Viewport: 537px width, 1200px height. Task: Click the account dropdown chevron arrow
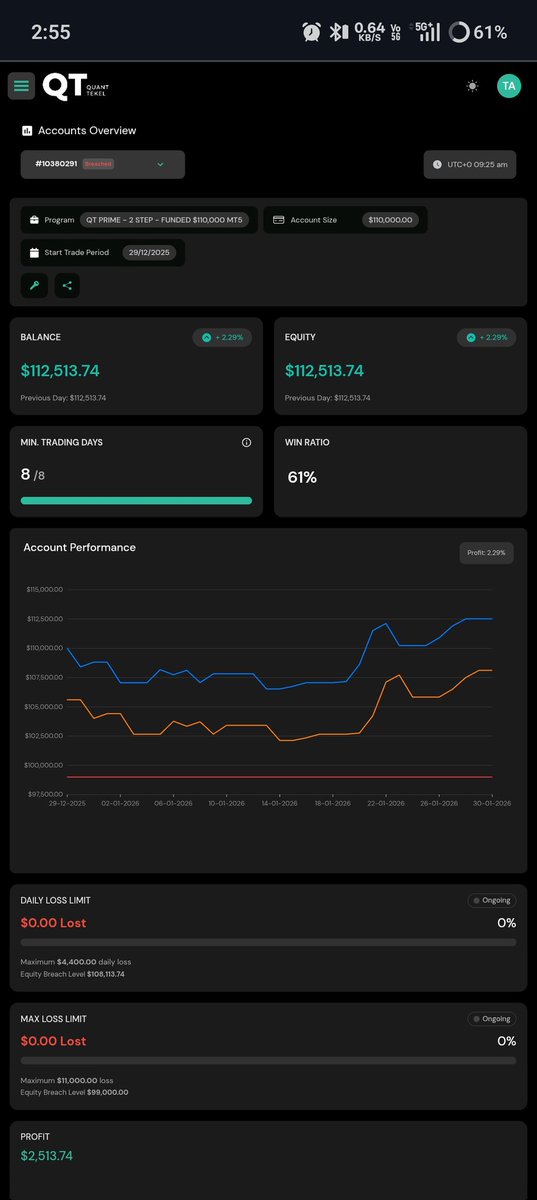click(x=160, y=164)
